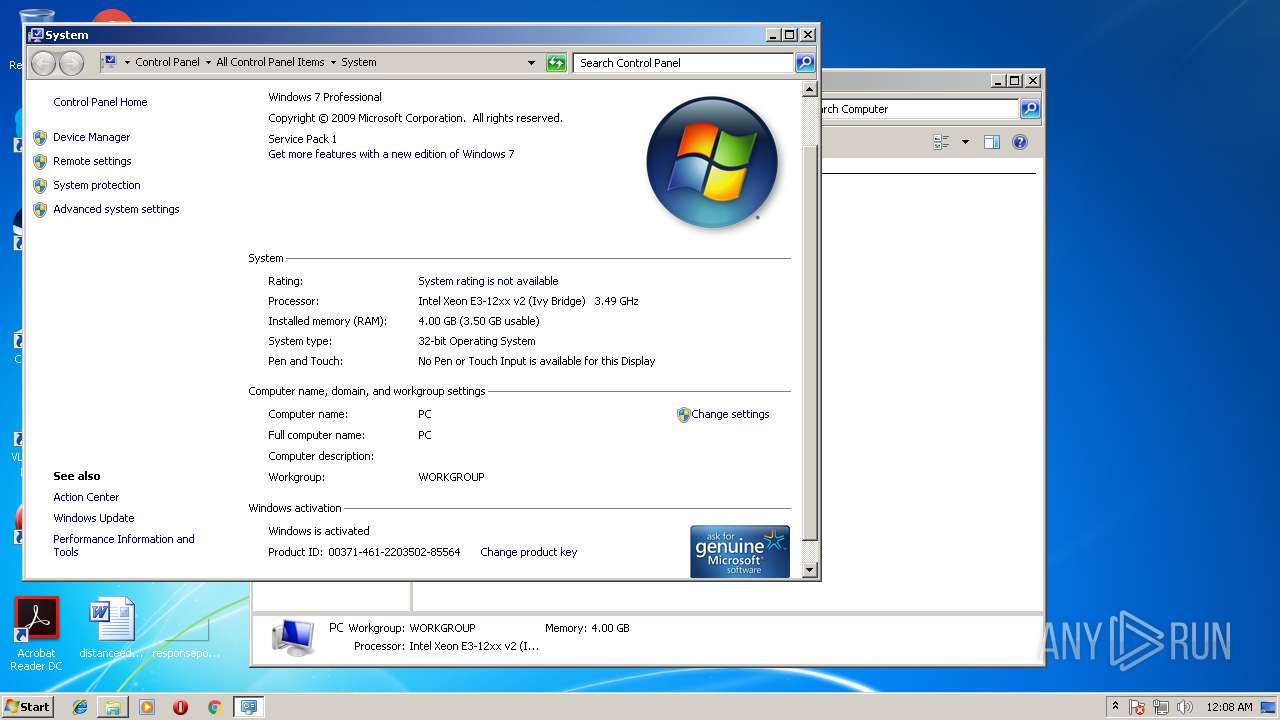
Task: Open Advanced system settings link
Action: click(116, 209)
